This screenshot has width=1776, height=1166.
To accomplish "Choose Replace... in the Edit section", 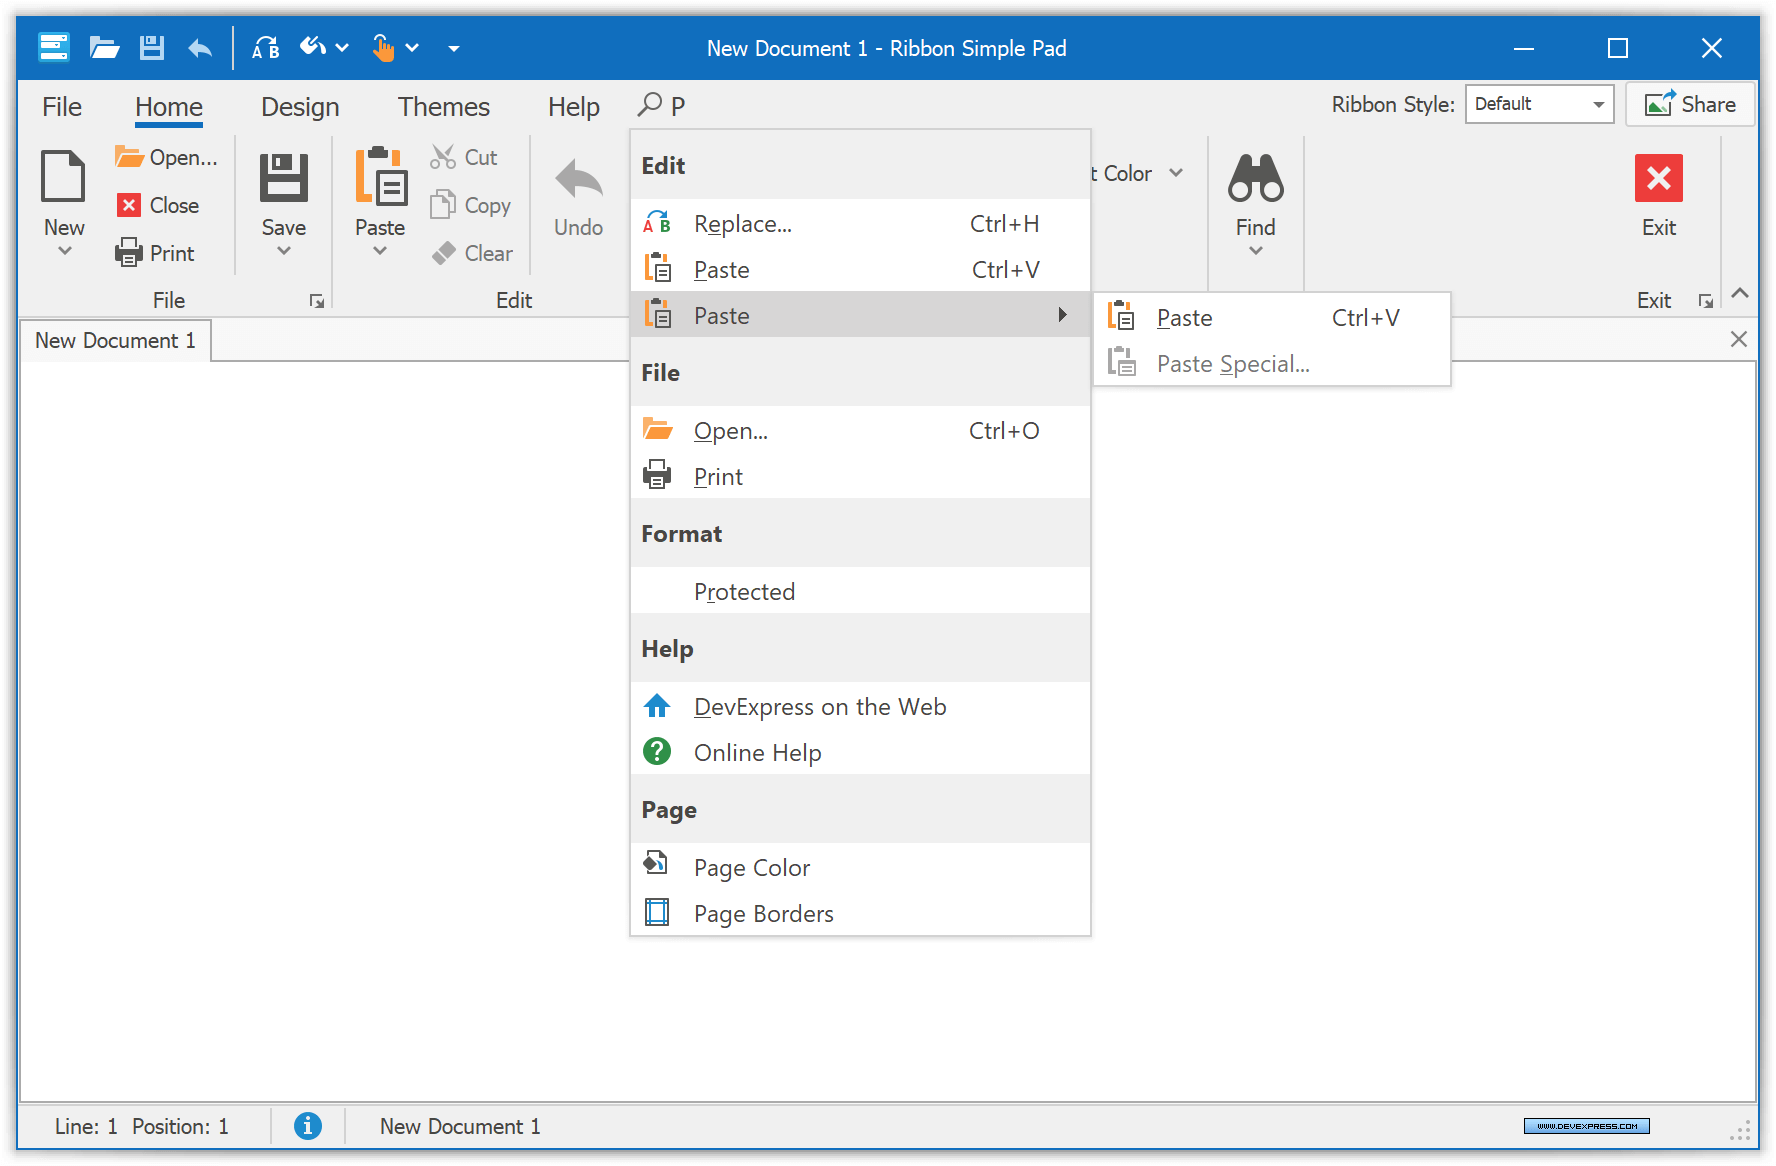I will (742, 224).
